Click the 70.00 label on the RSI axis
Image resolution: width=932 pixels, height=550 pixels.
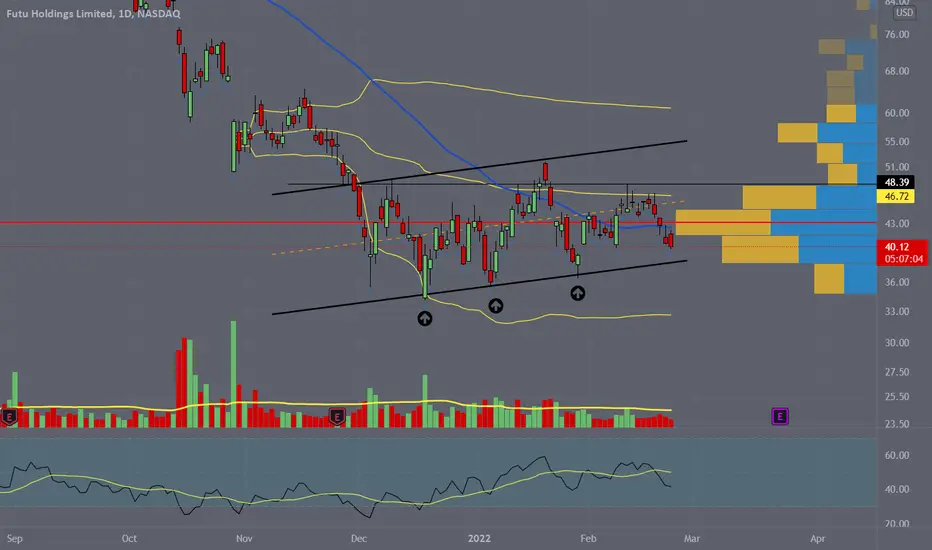click(x=896, y=524)
